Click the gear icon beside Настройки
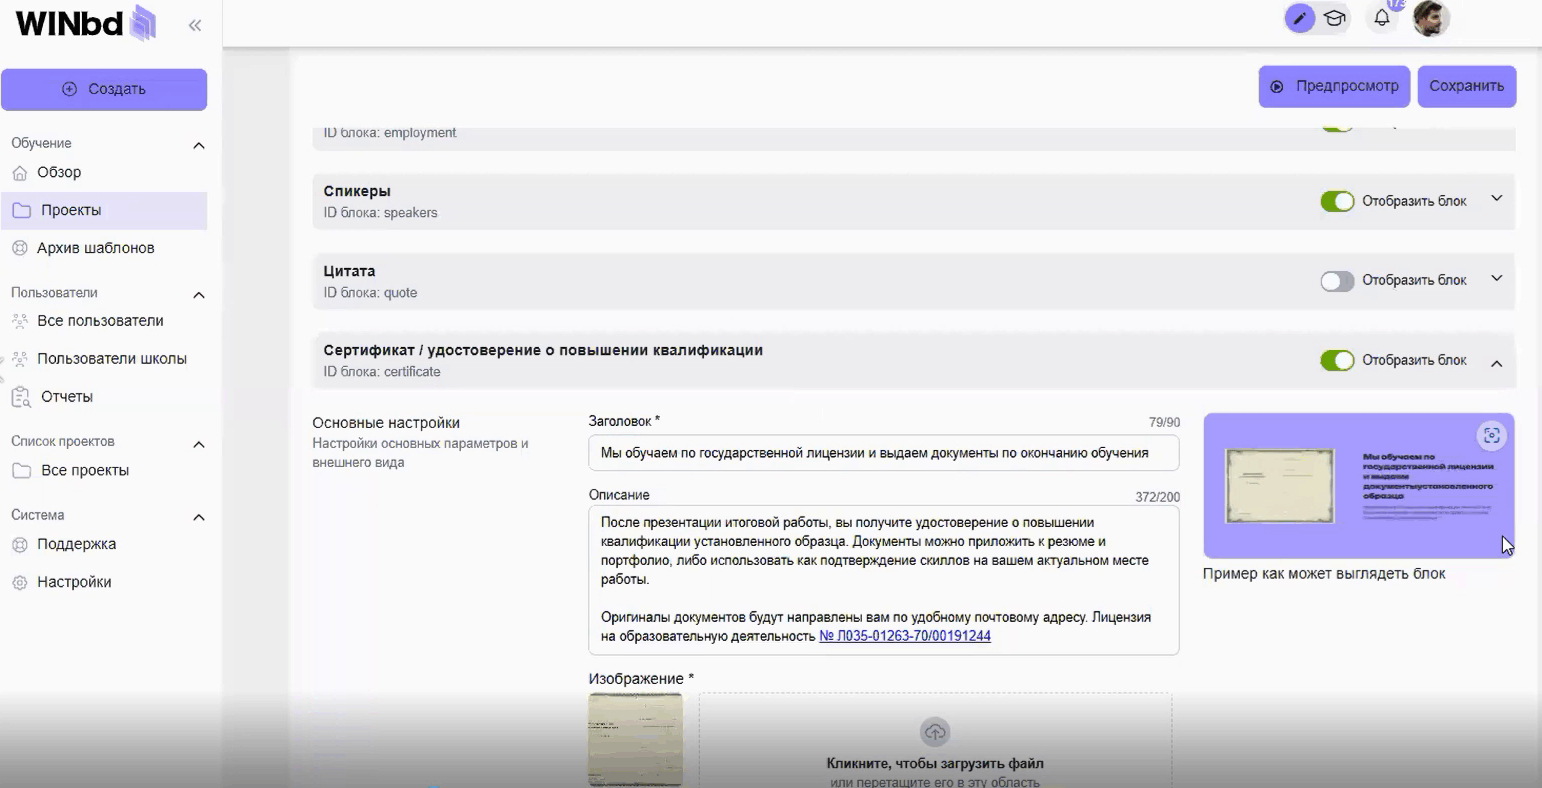 20,583
